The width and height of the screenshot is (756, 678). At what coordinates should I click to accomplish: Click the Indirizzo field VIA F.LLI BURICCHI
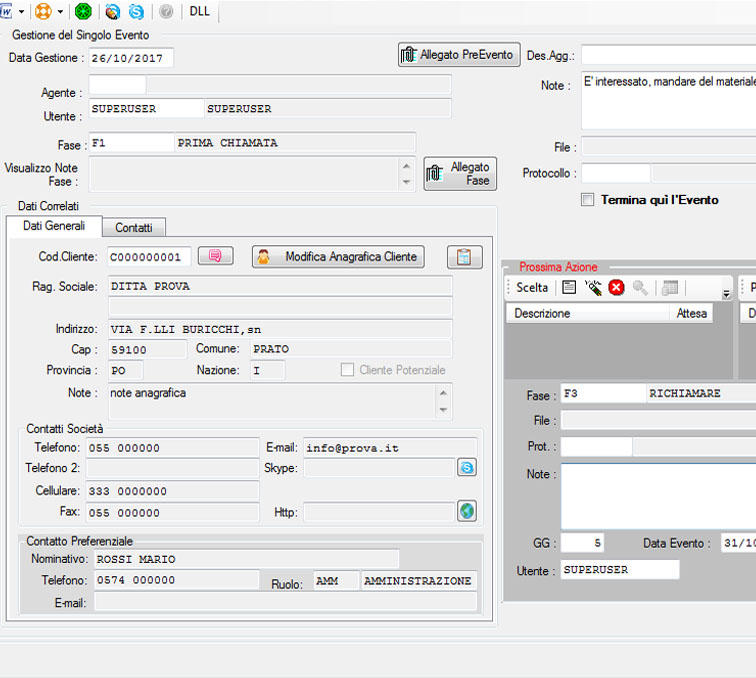pos(280,329)
